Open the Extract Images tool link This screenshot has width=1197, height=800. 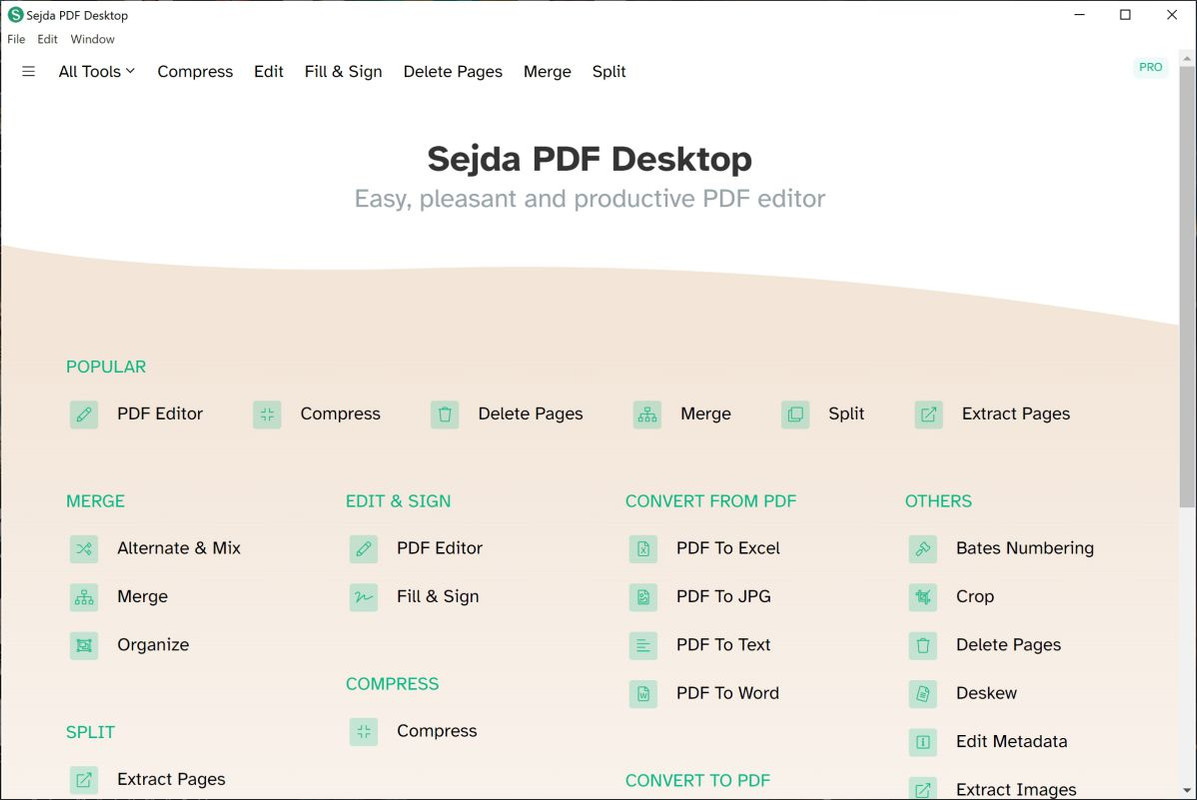click(1016, 789)
